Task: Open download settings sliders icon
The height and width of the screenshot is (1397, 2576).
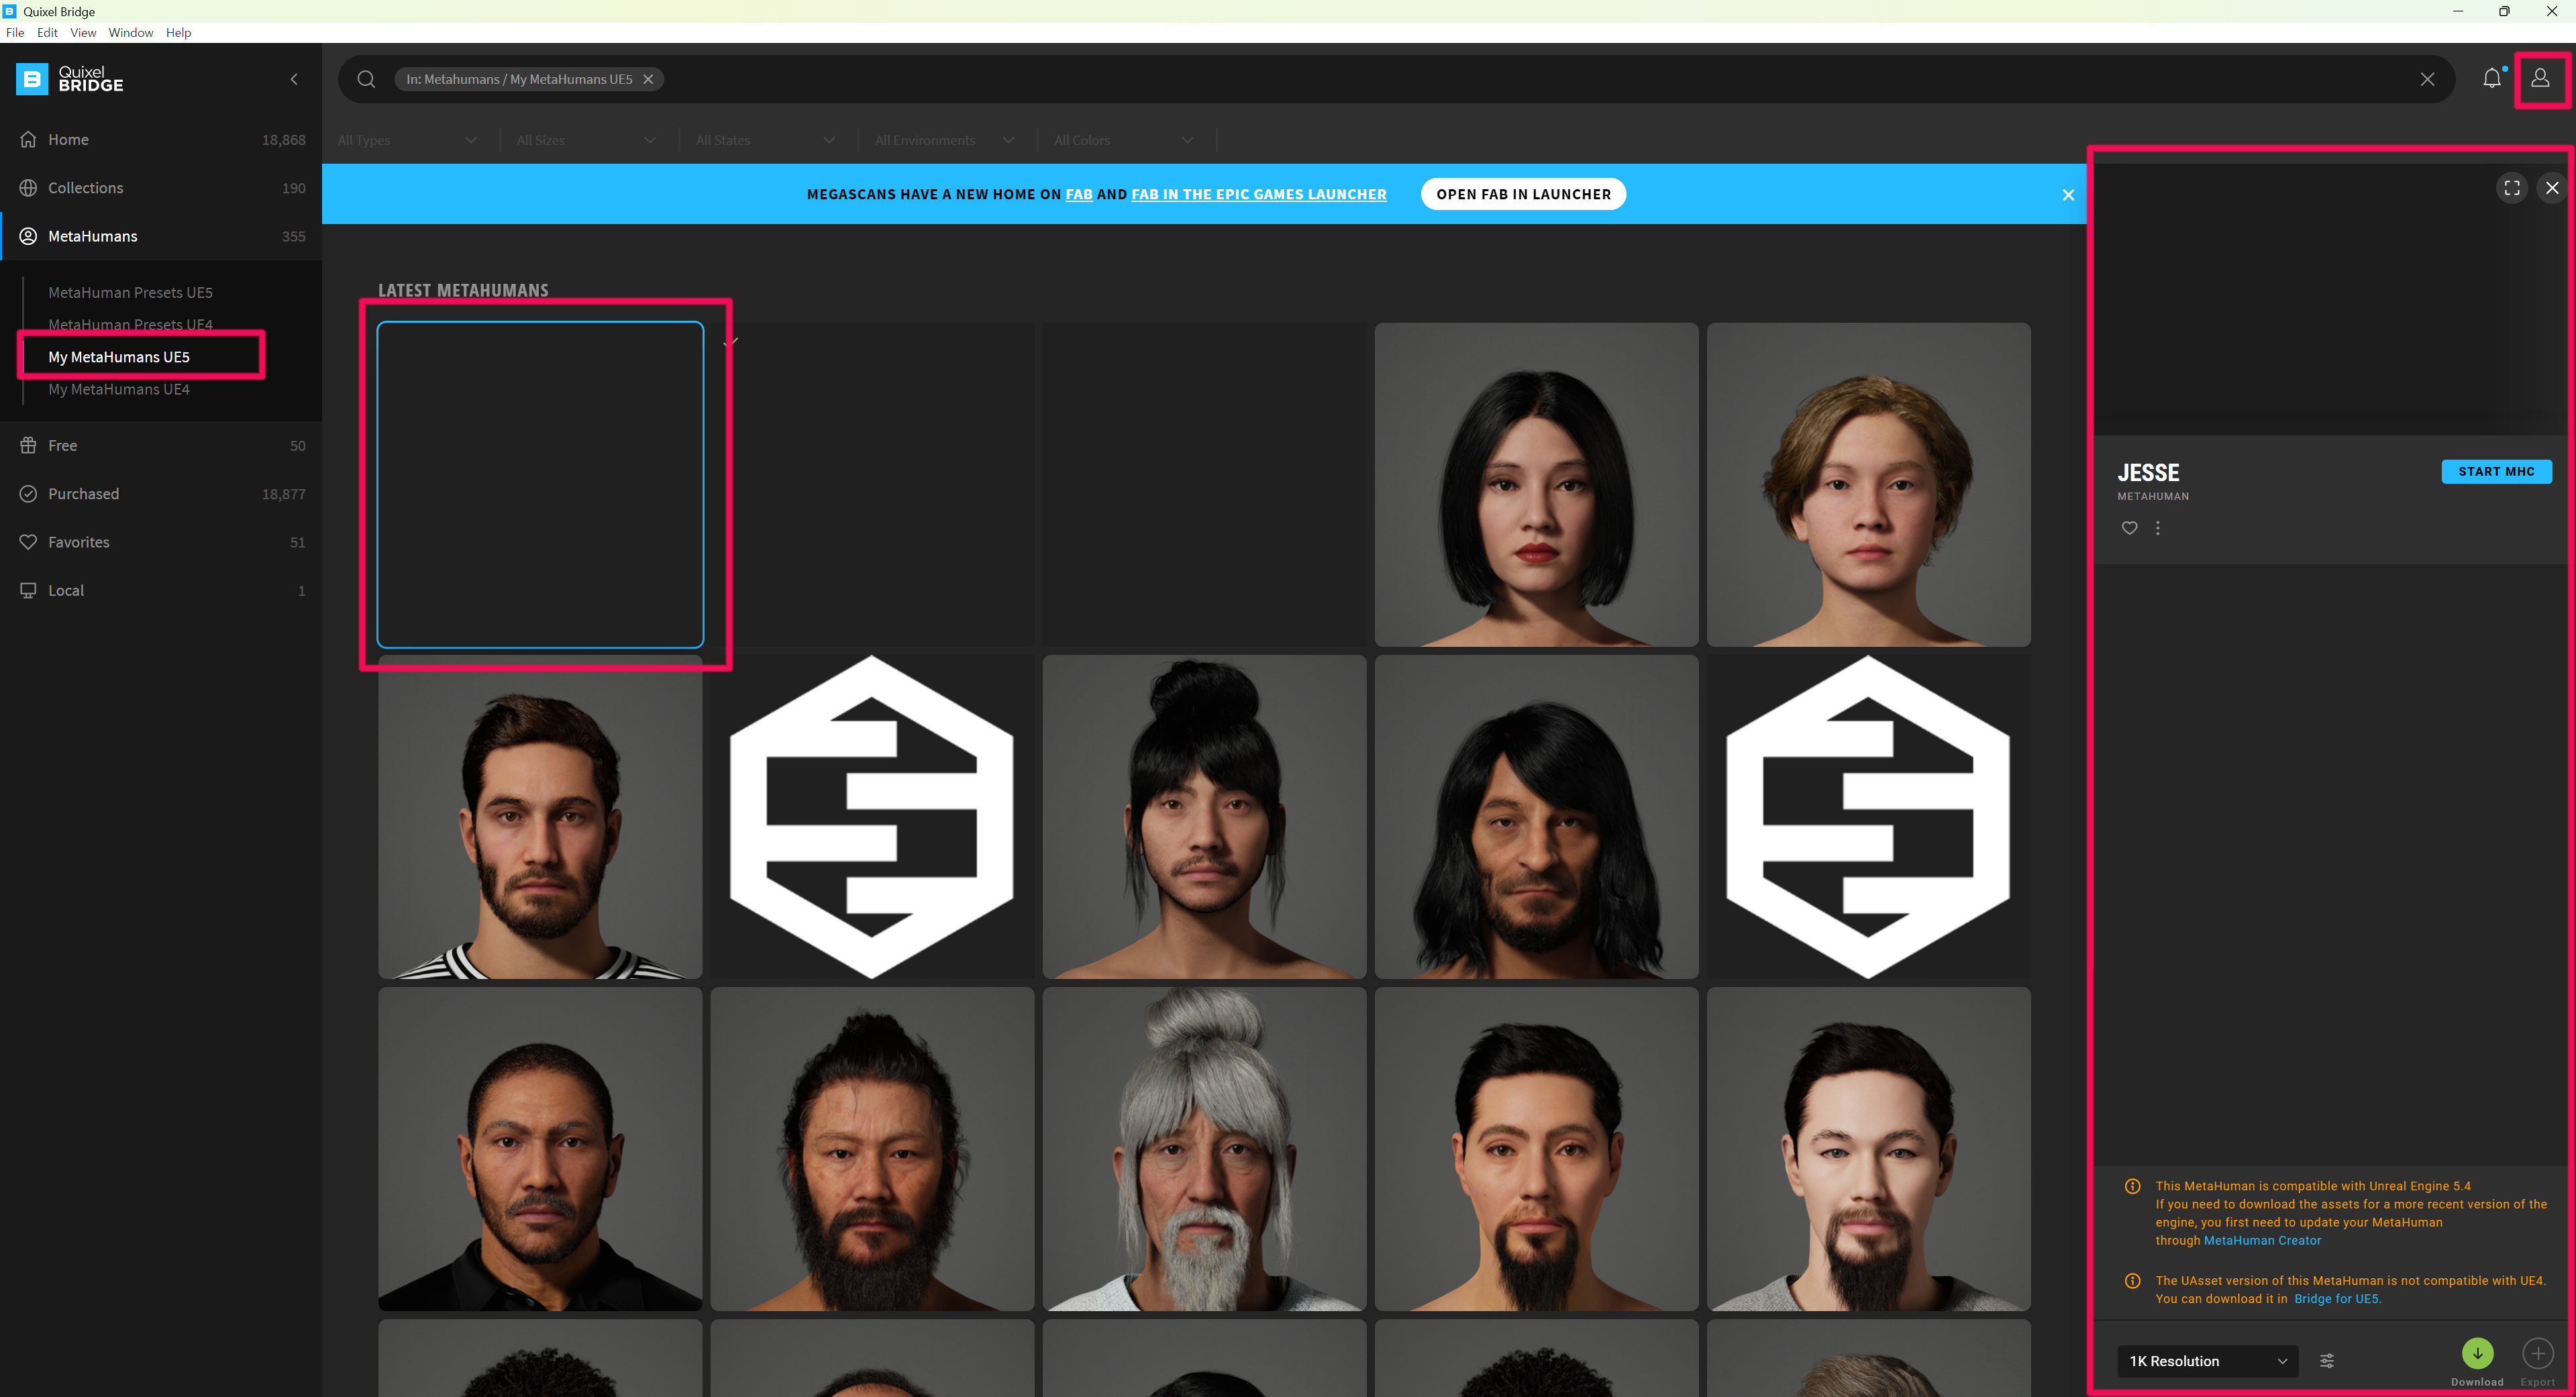Action: [x=2327, y=1361]
